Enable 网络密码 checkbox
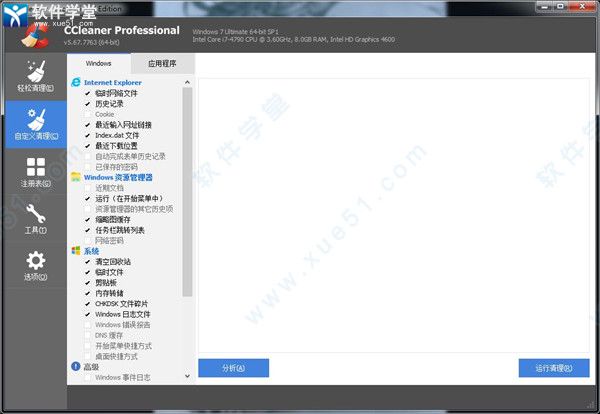 pos(88,241)
